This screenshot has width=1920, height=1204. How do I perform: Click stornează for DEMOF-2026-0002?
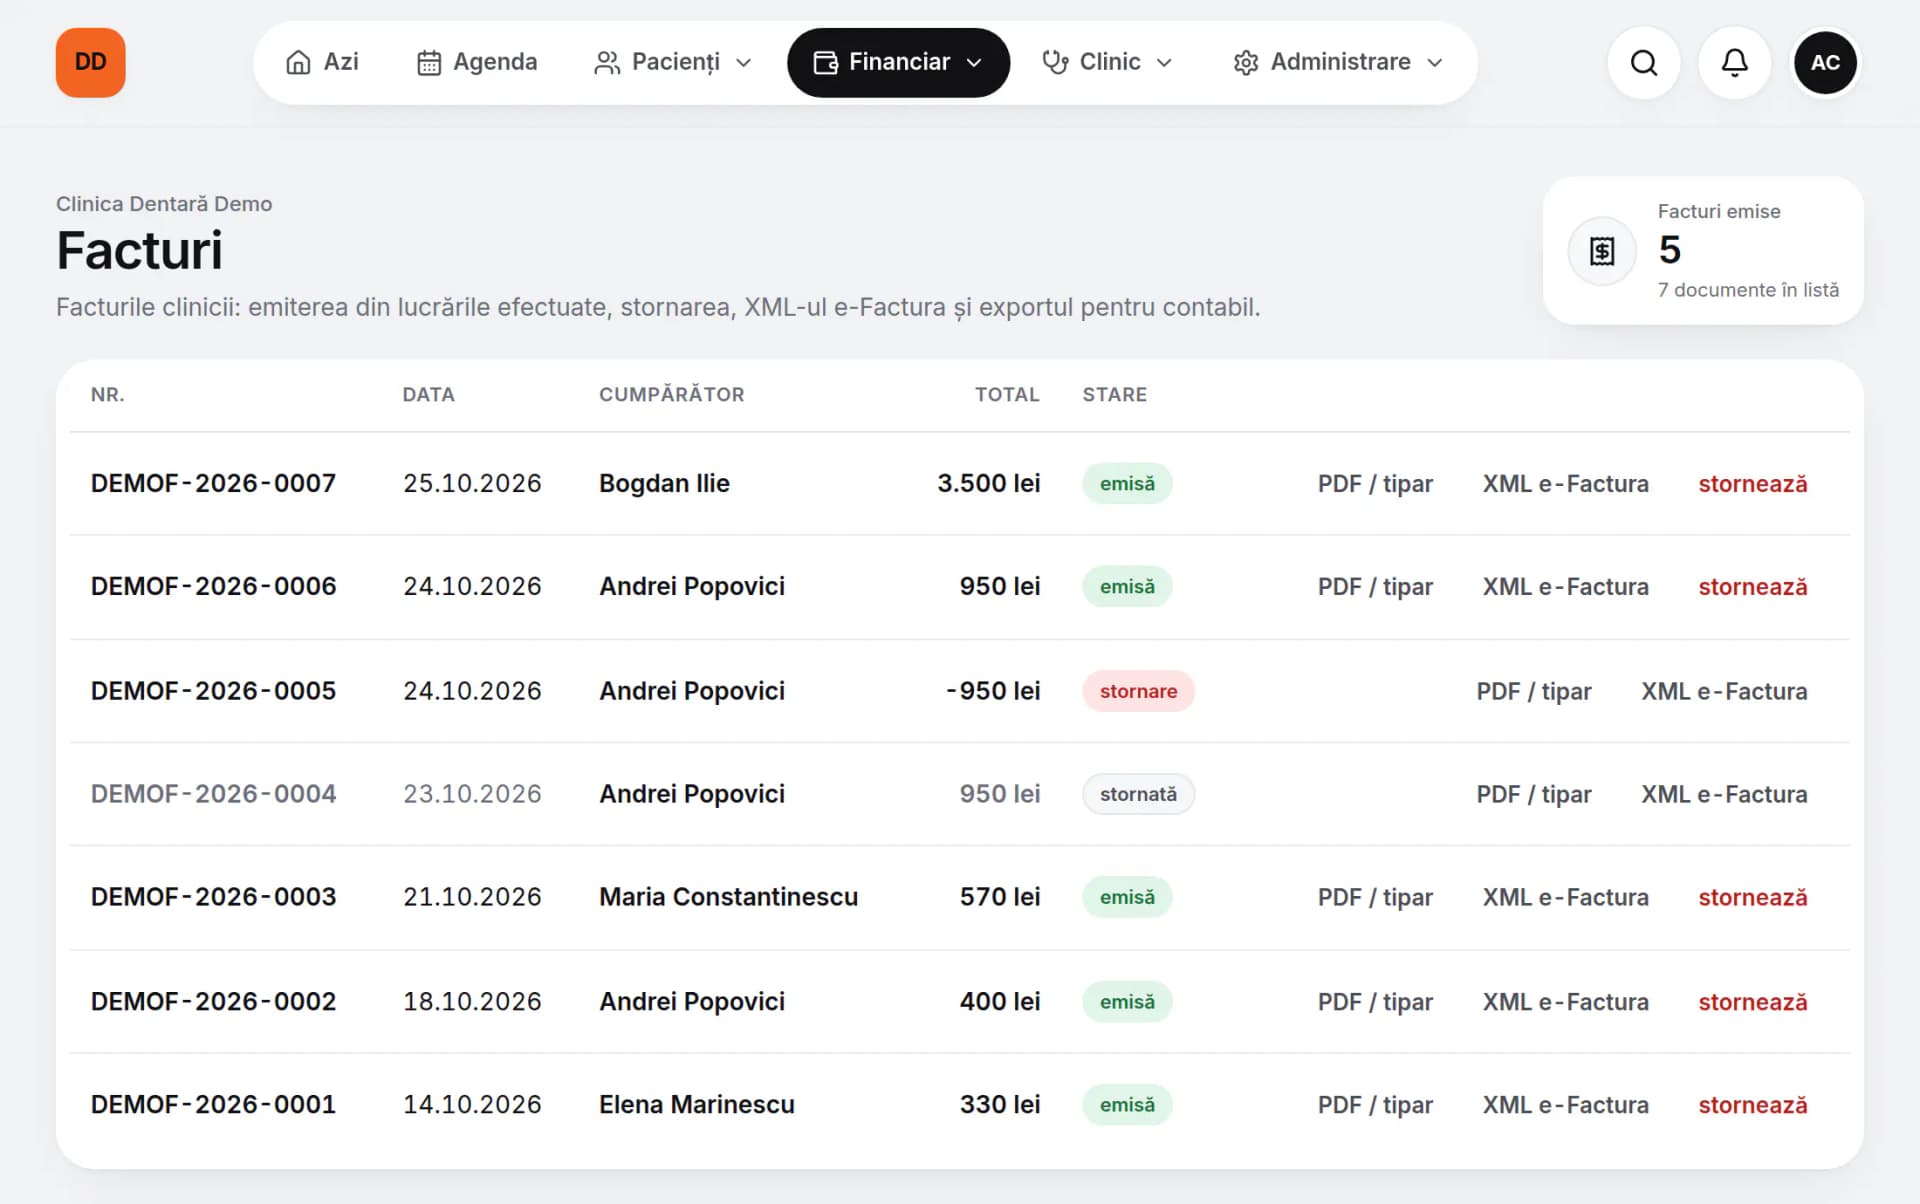pyautogui.click(x=1752, y=1002)
